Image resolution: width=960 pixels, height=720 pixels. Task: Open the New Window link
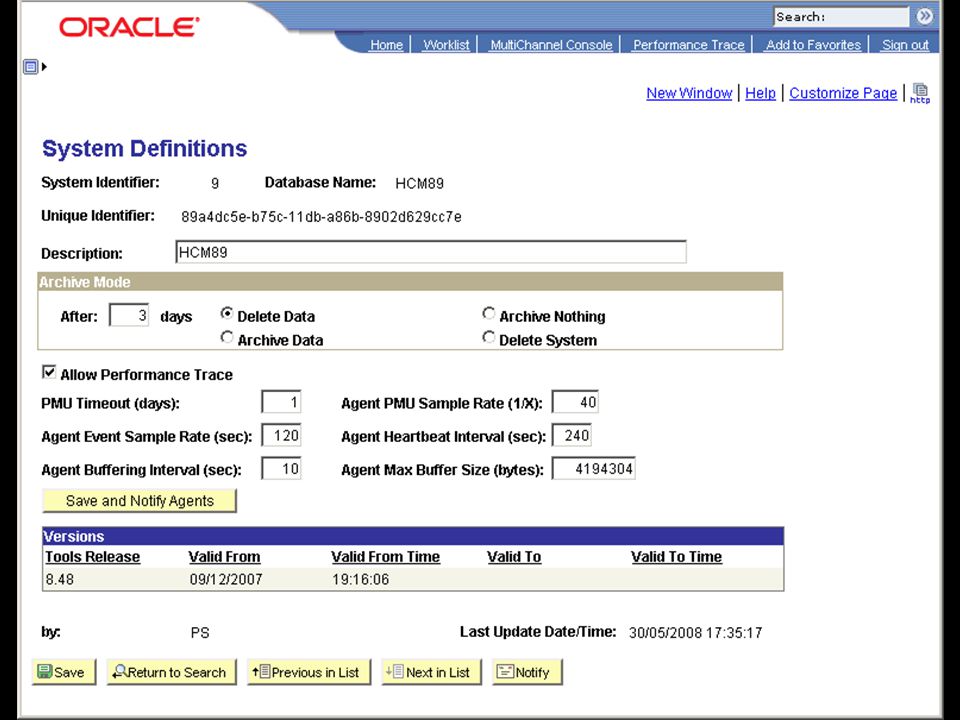689,93
